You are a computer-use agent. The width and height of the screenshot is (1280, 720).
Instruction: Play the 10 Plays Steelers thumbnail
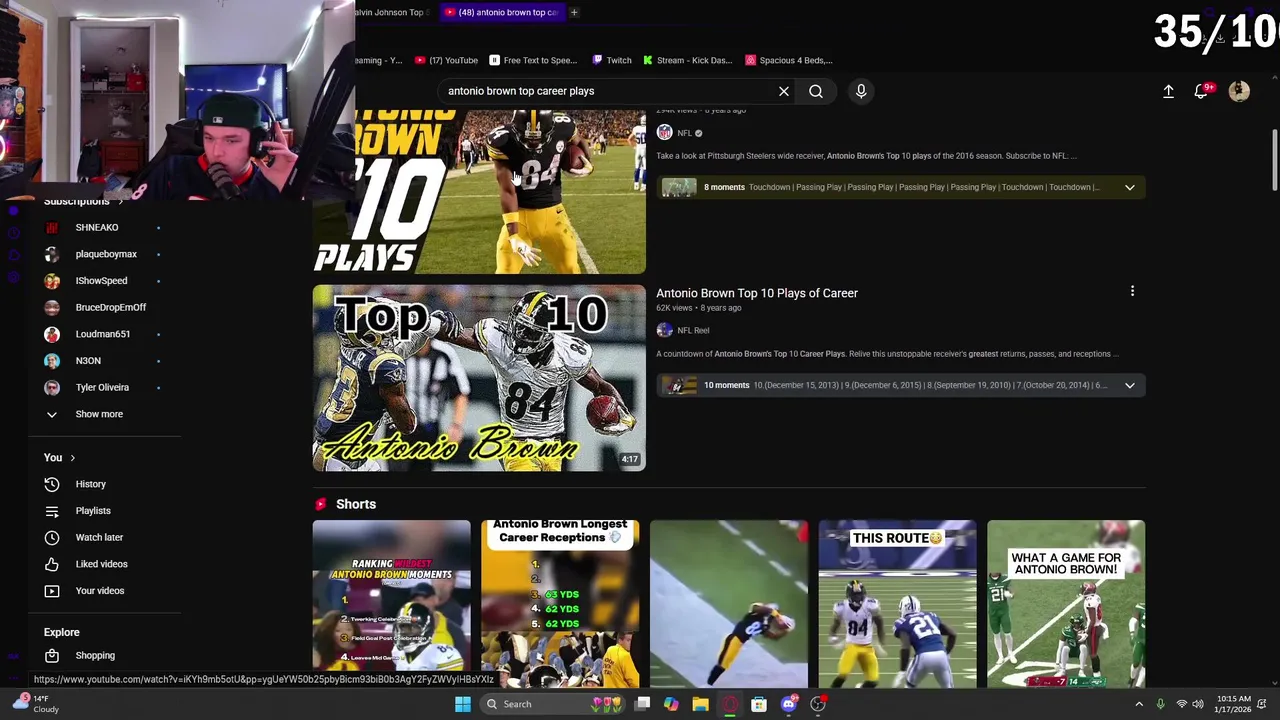click(479, 191)
